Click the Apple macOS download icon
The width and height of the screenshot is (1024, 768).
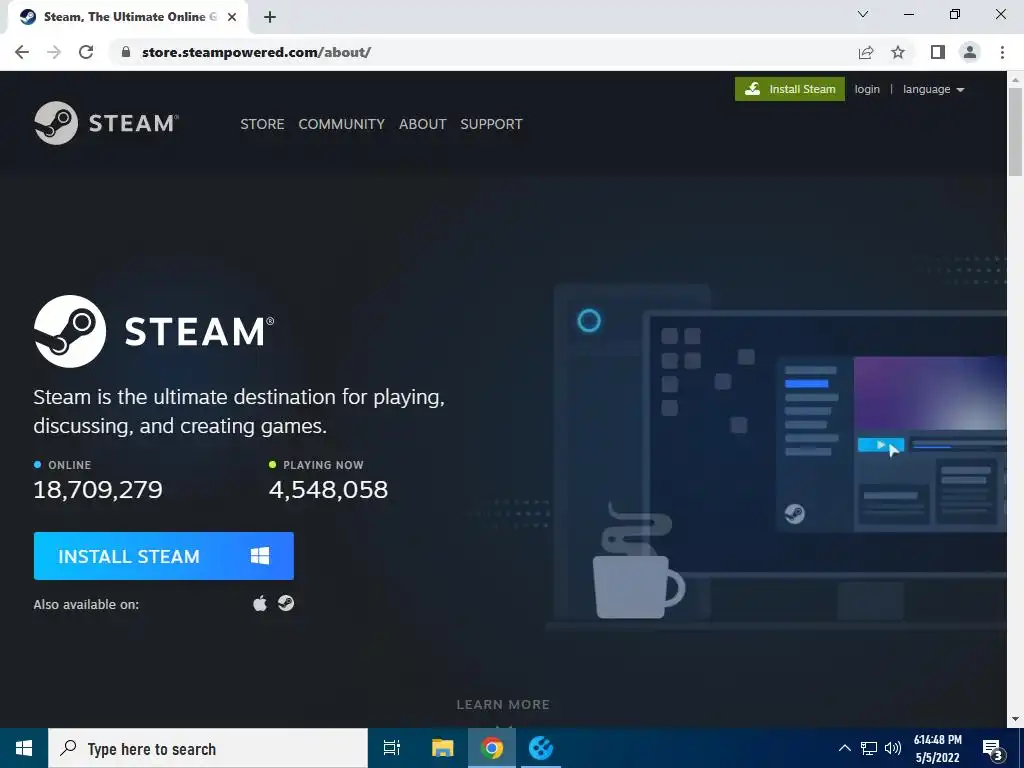(260, 603)
